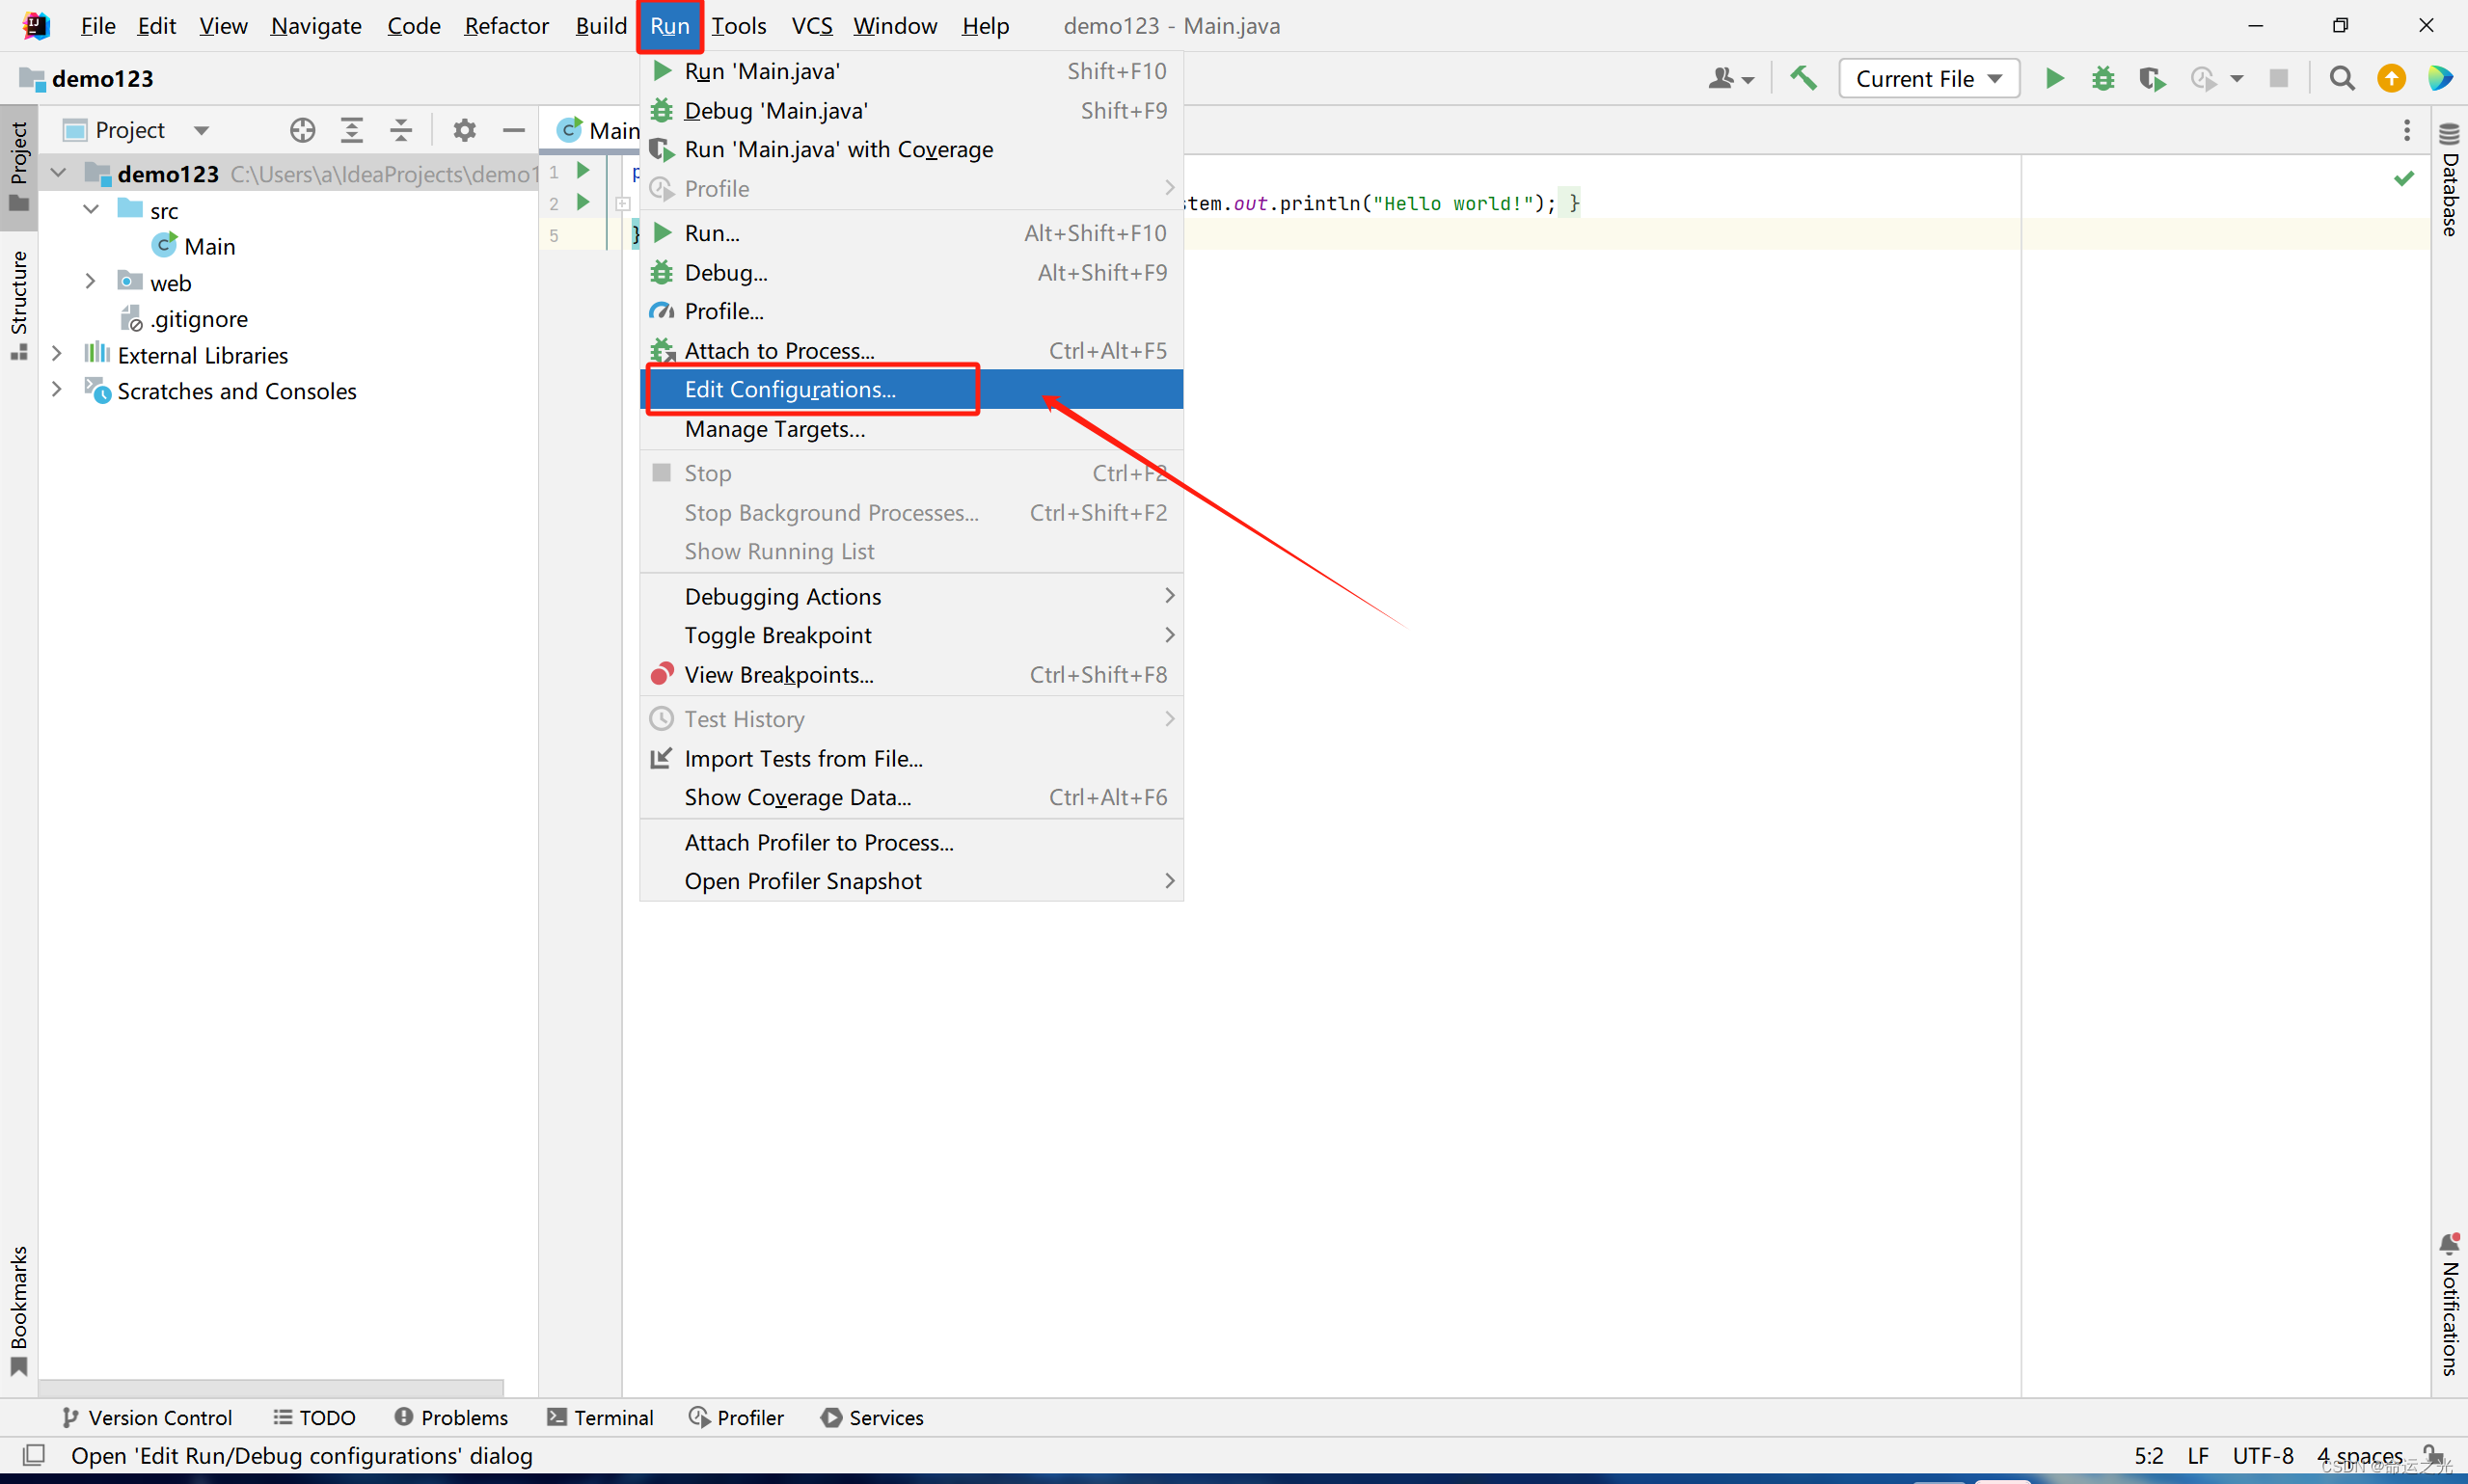Click the Coverage run icon in toolbar

click(2155, 79)
